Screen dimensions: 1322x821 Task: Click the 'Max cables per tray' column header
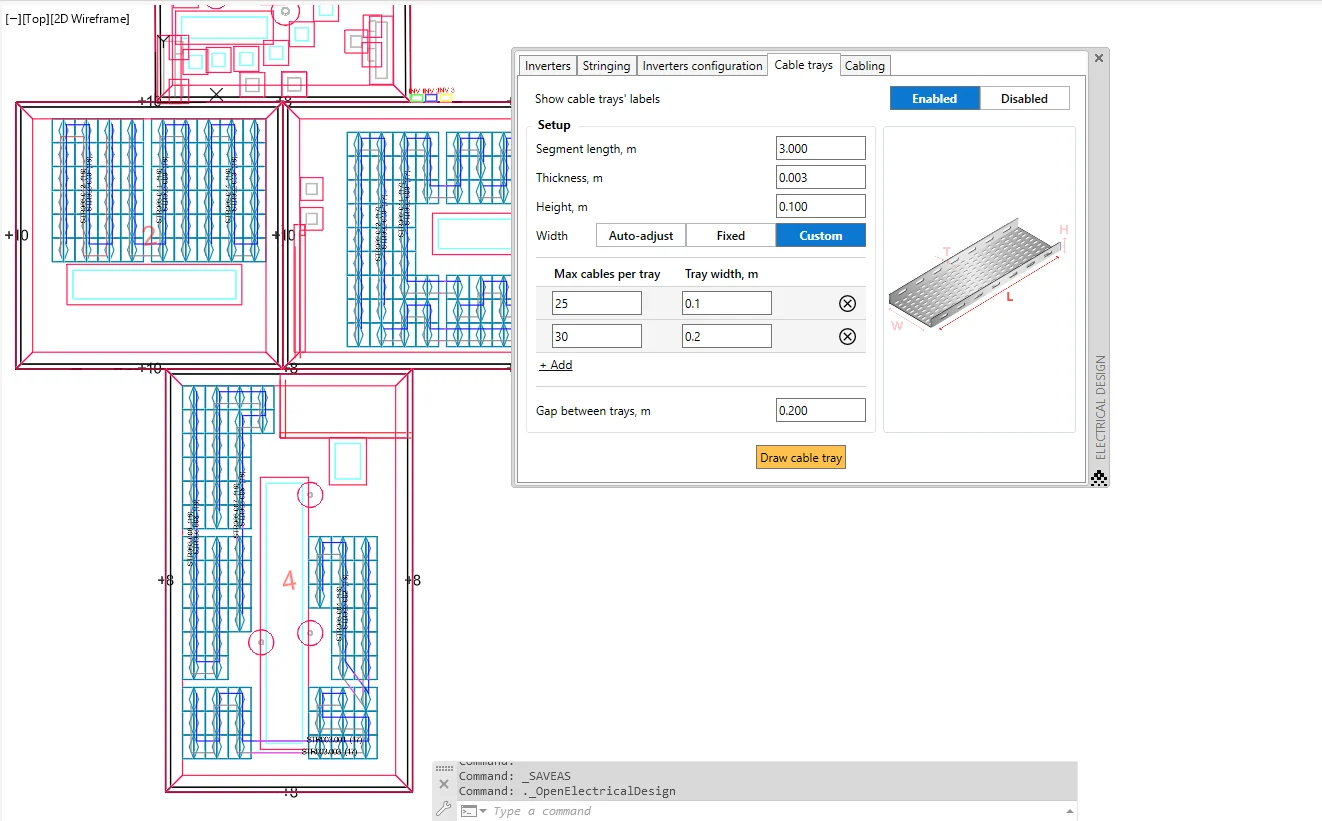click(607, 274)
